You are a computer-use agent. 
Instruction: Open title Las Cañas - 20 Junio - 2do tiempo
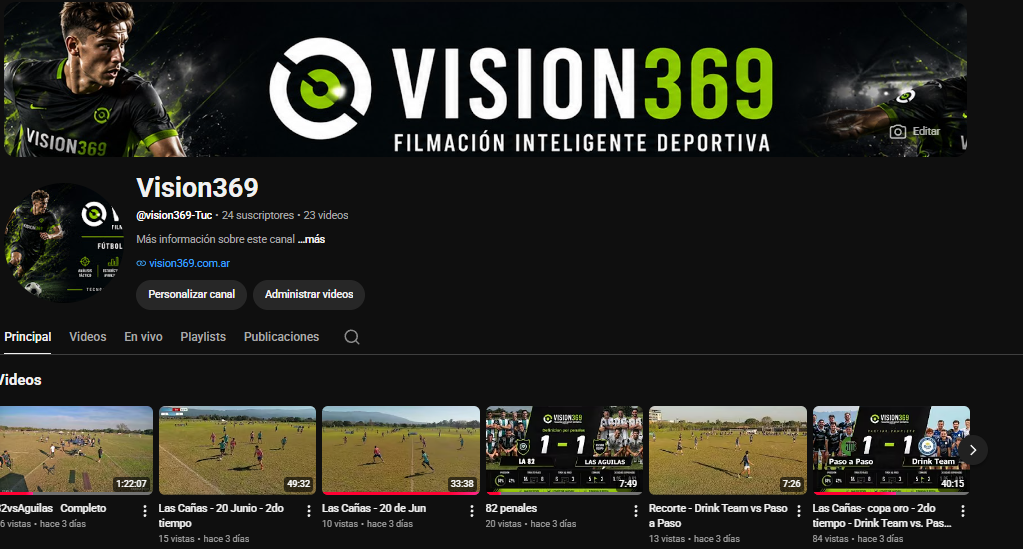tap(221, 515)
